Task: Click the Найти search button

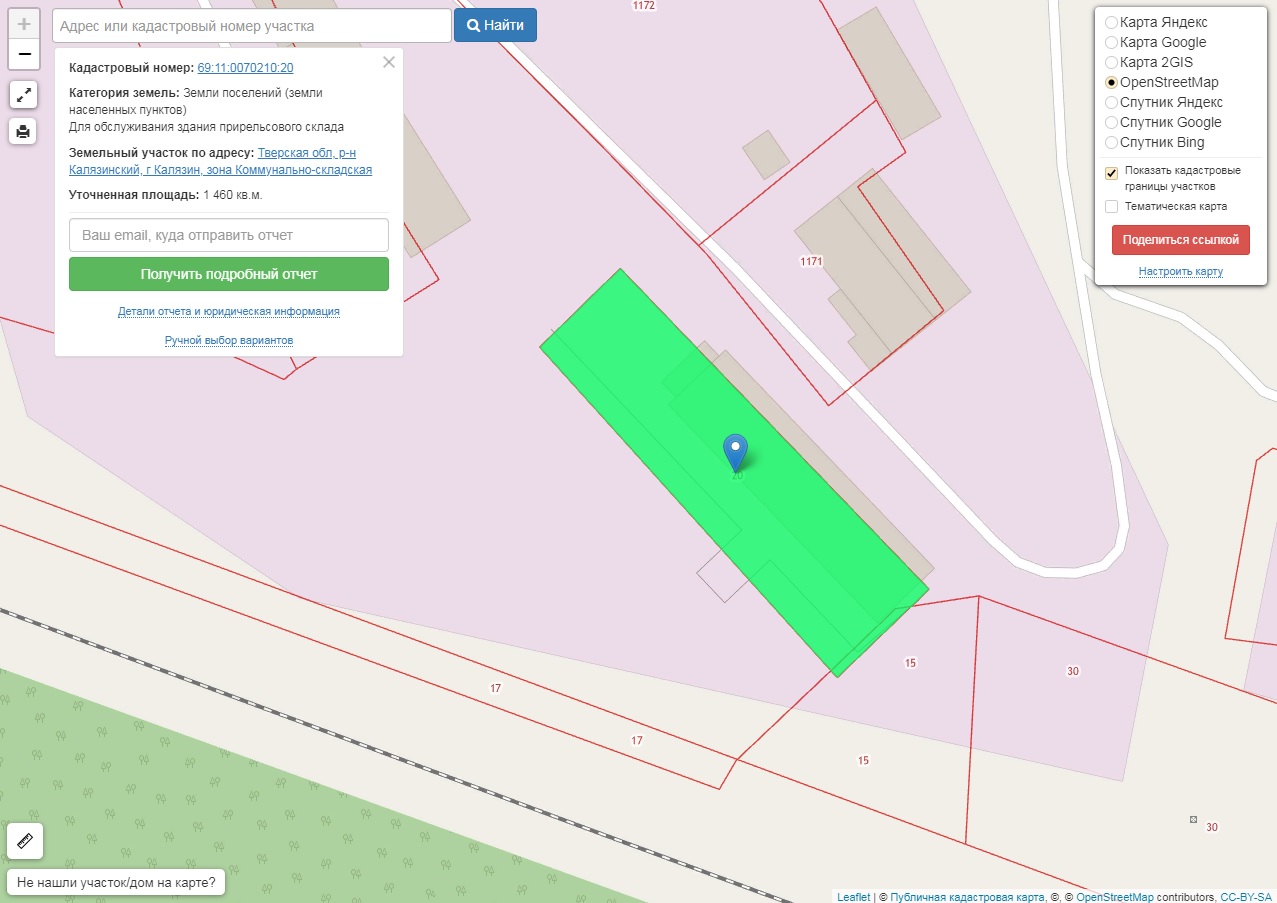Action: (x=495, y=25)
